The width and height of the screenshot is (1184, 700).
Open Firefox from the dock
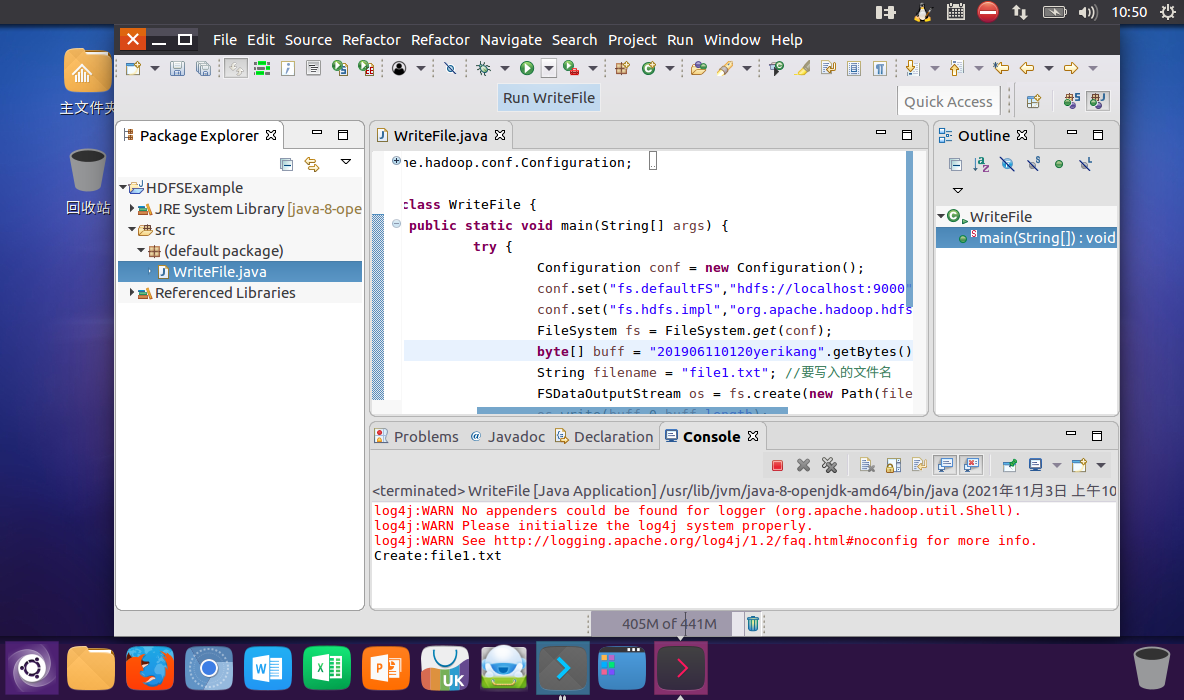point(150,667)
